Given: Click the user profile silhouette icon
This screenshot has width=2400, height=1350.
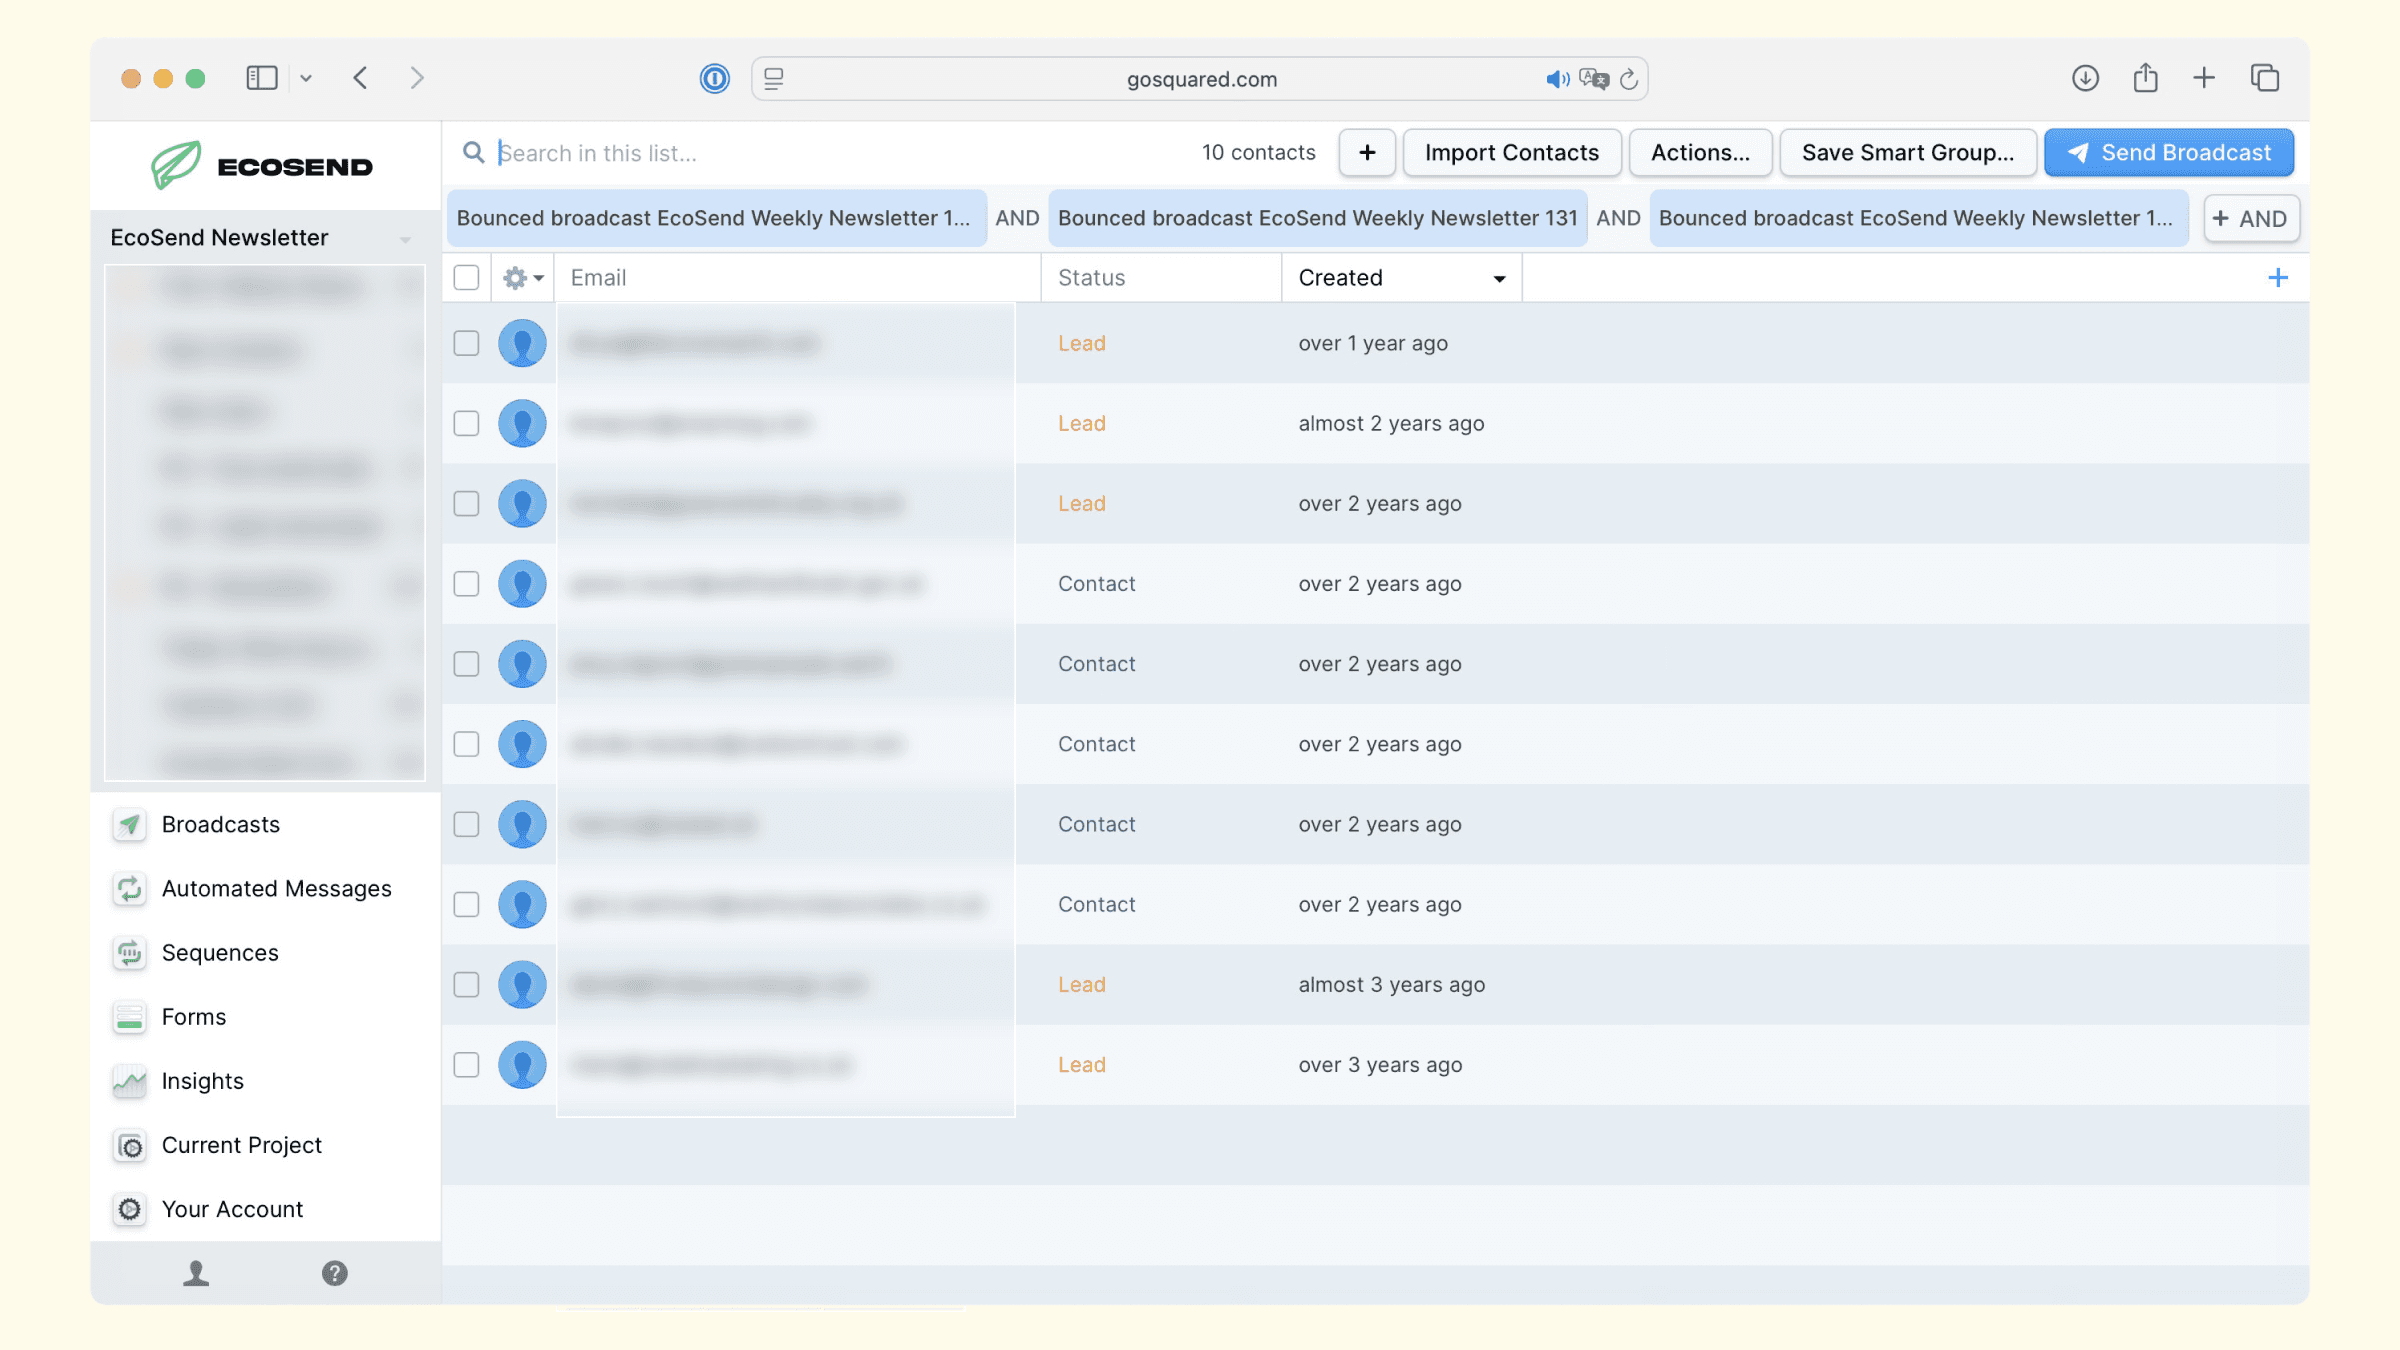Looking at the screenshot, I should 196,1273.
